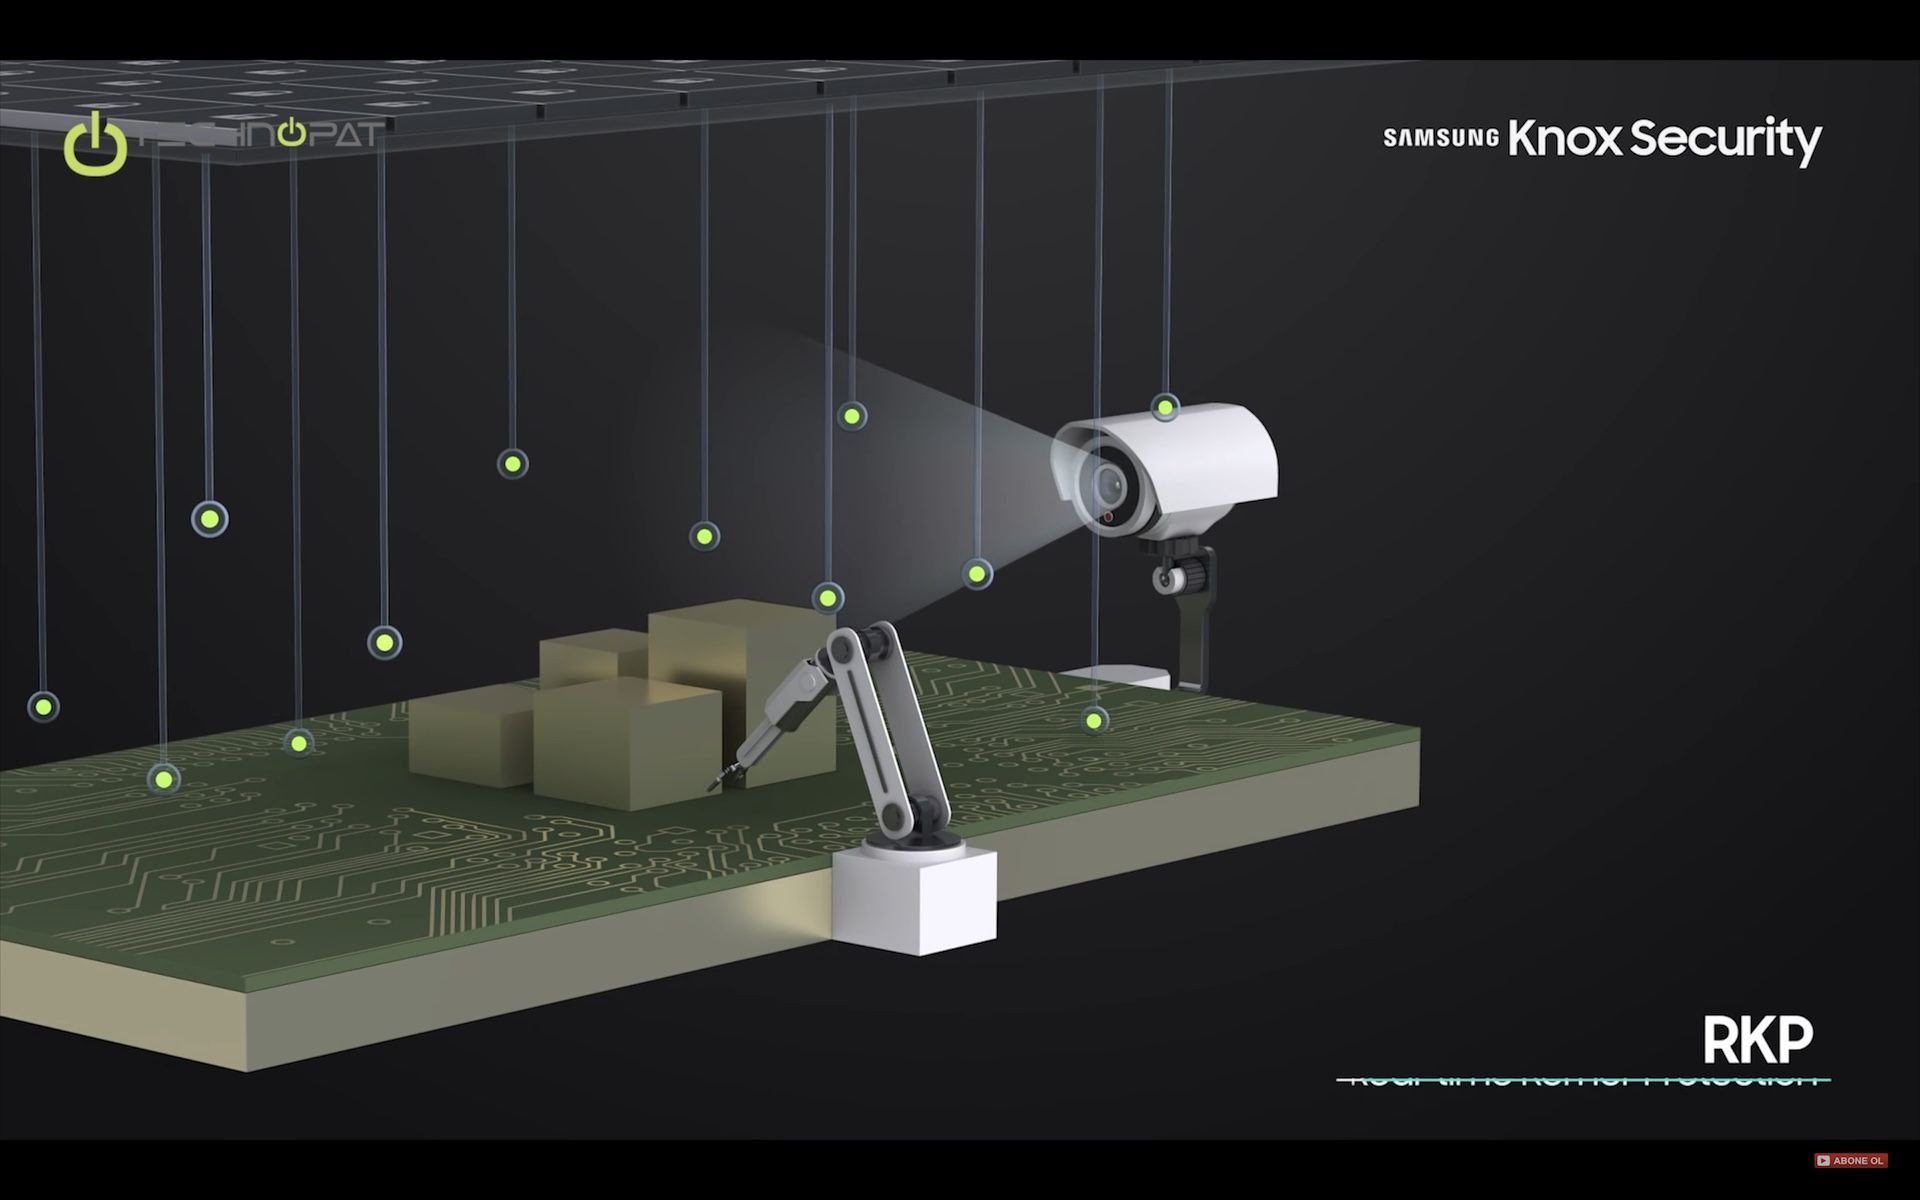
Task: Click the underline strip beneath RKP
Action: click(1584, 1080)
